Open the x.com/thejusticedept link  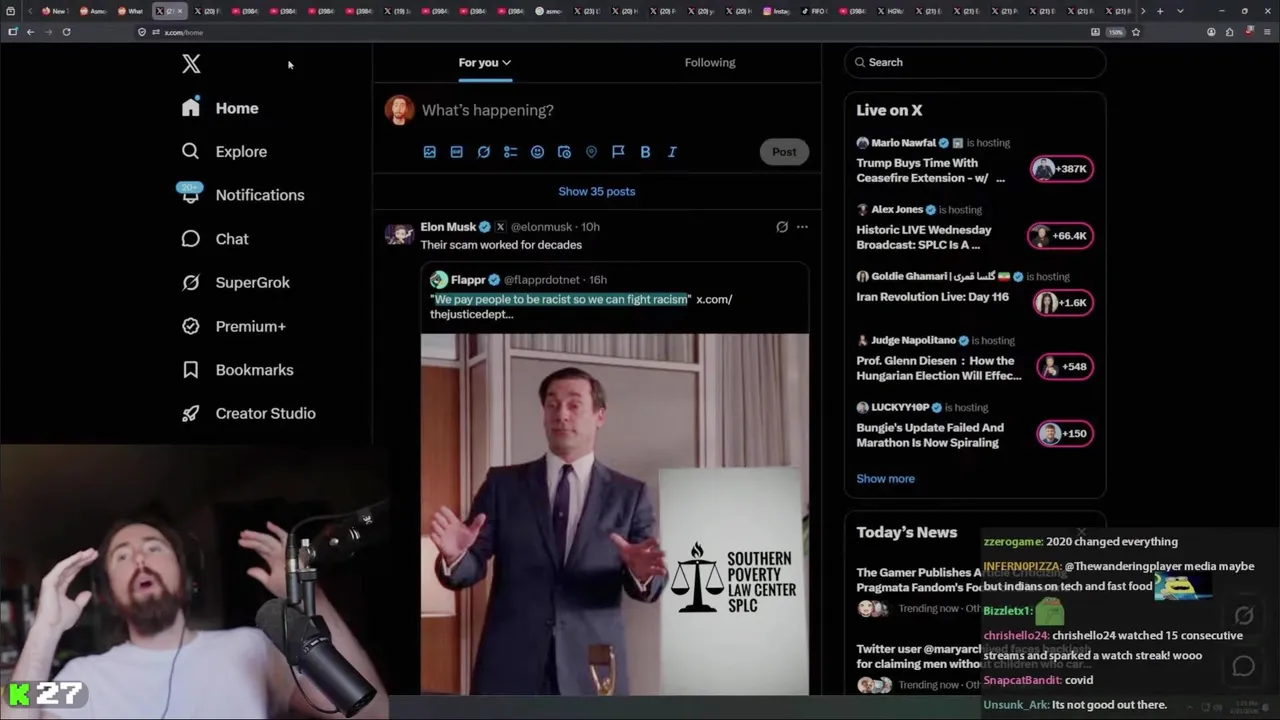coord(581,306)
